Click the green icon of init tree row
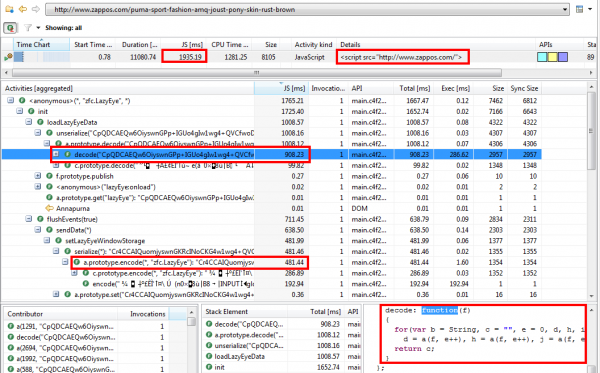 [x=31, y=111]
